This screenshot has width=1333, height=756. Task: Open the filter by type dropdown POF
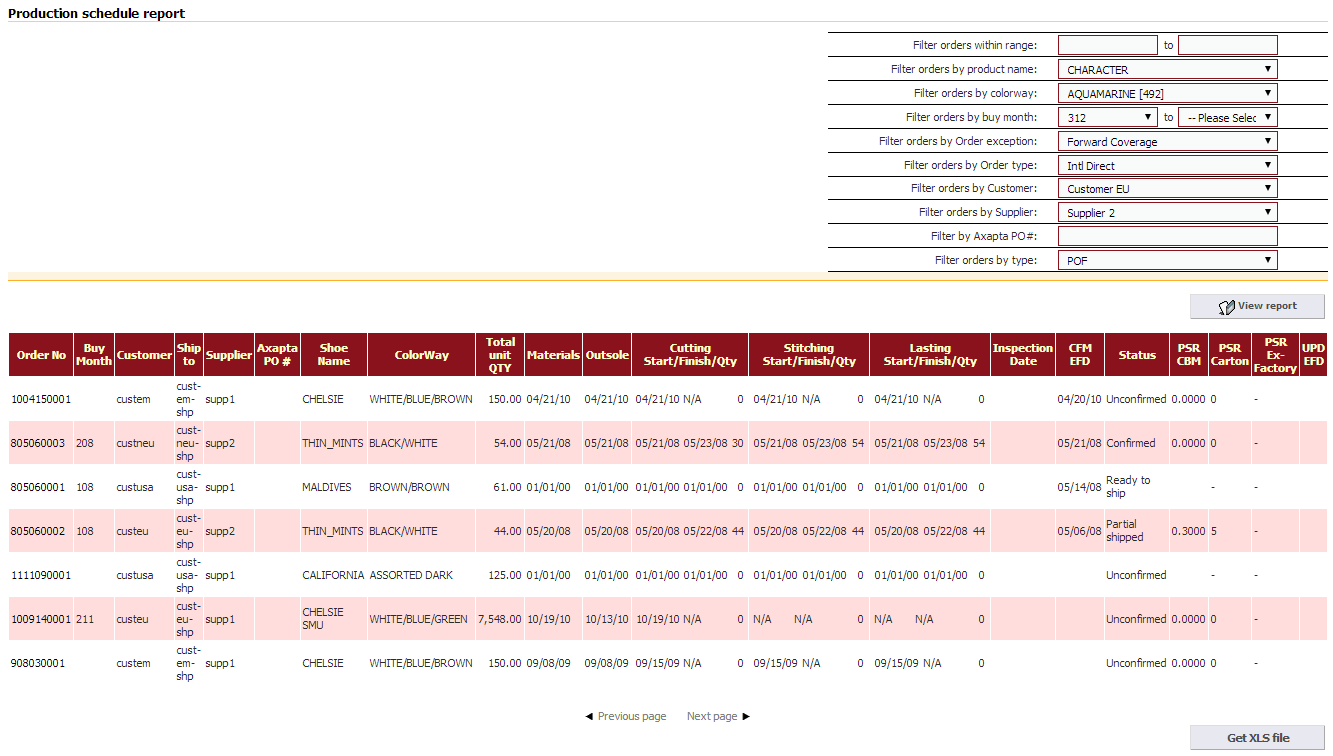pos(1168,260)
